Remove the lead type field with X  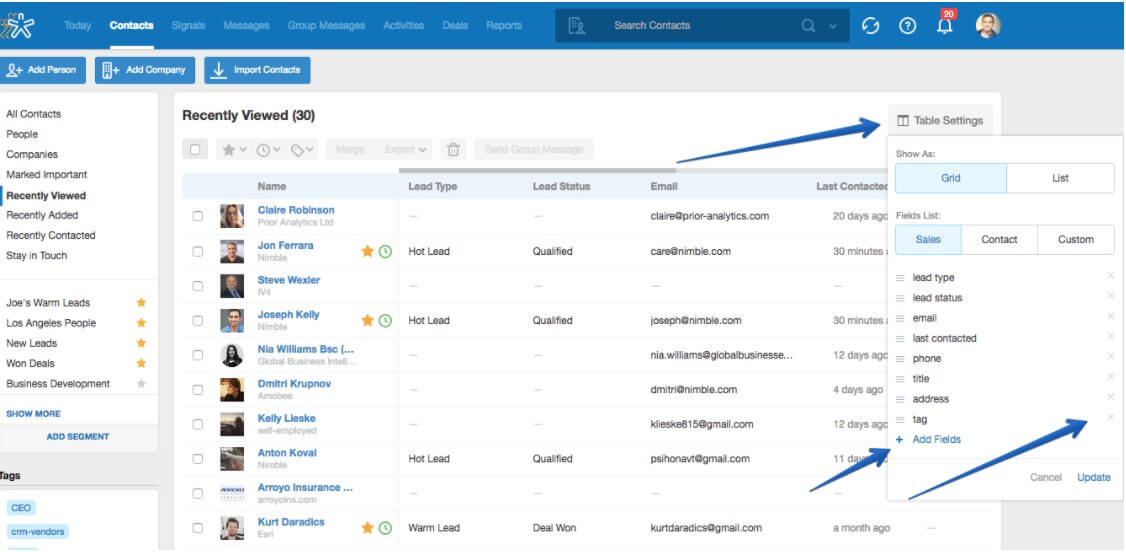click(x=1110, y=277)
